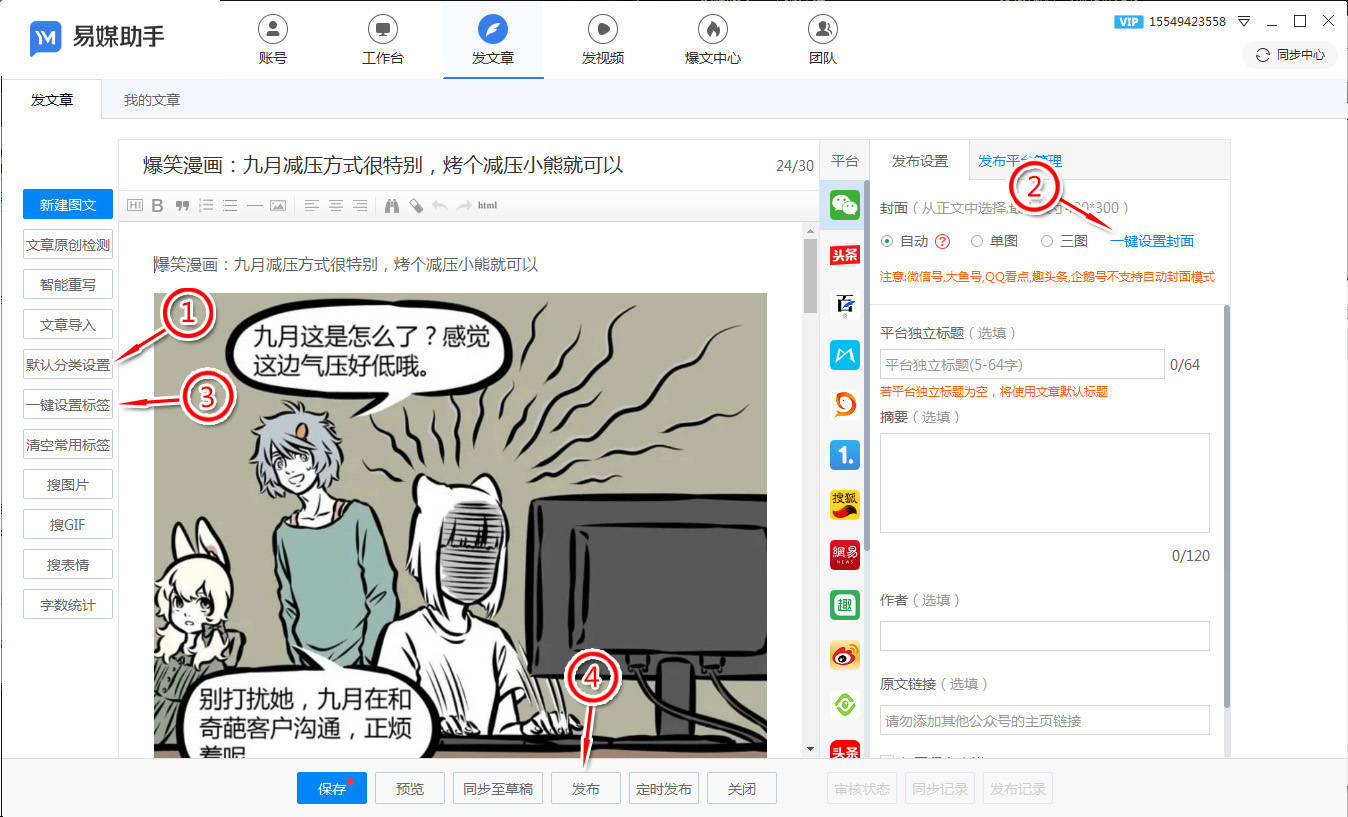Image resolution: width=1348 pixels, height=817 pixels.
Task: Open 文章导入 import button
Action: click(68, 325)
